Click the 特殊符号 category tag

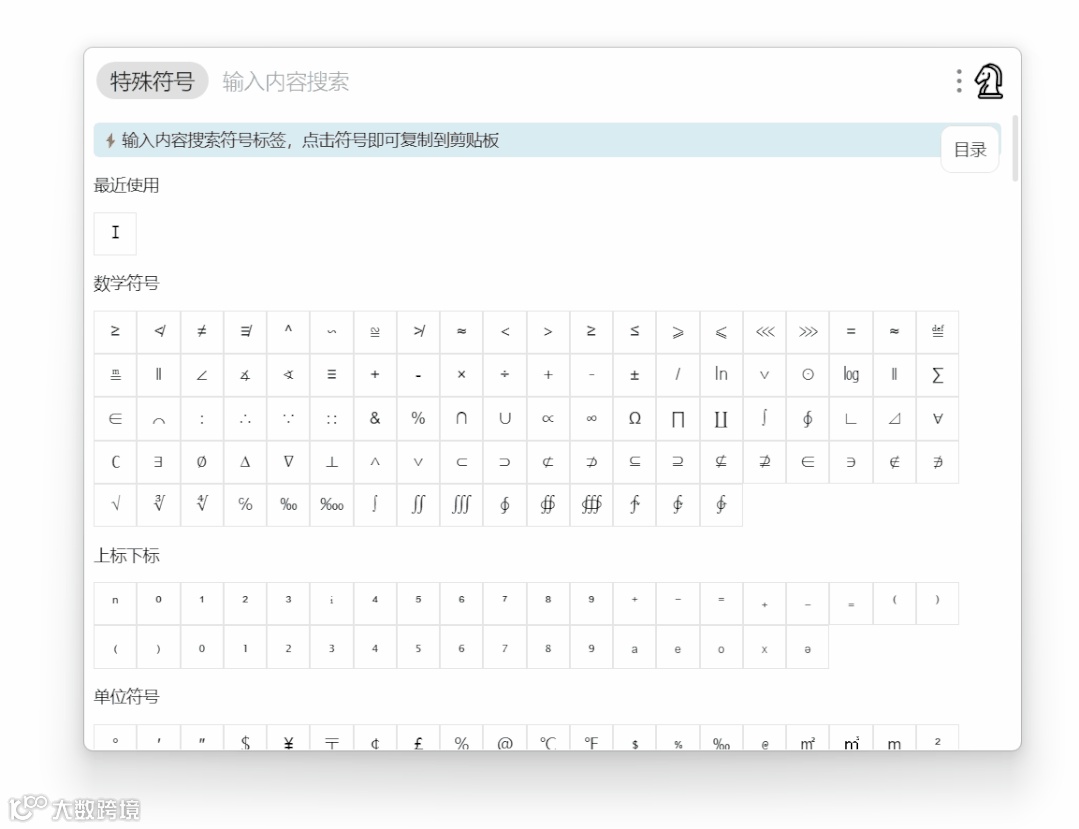click(x=152, y=81)
